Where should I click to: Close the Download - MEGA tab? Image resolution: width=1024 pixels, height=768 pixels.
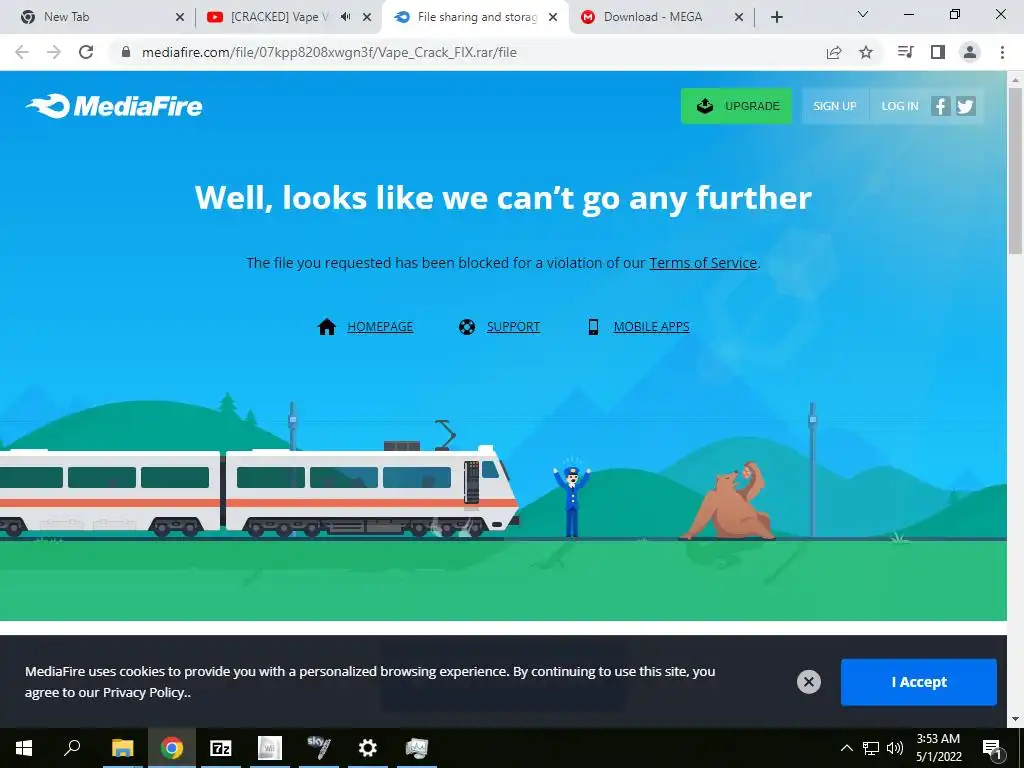pyautogui.click(x=739, y=17)
